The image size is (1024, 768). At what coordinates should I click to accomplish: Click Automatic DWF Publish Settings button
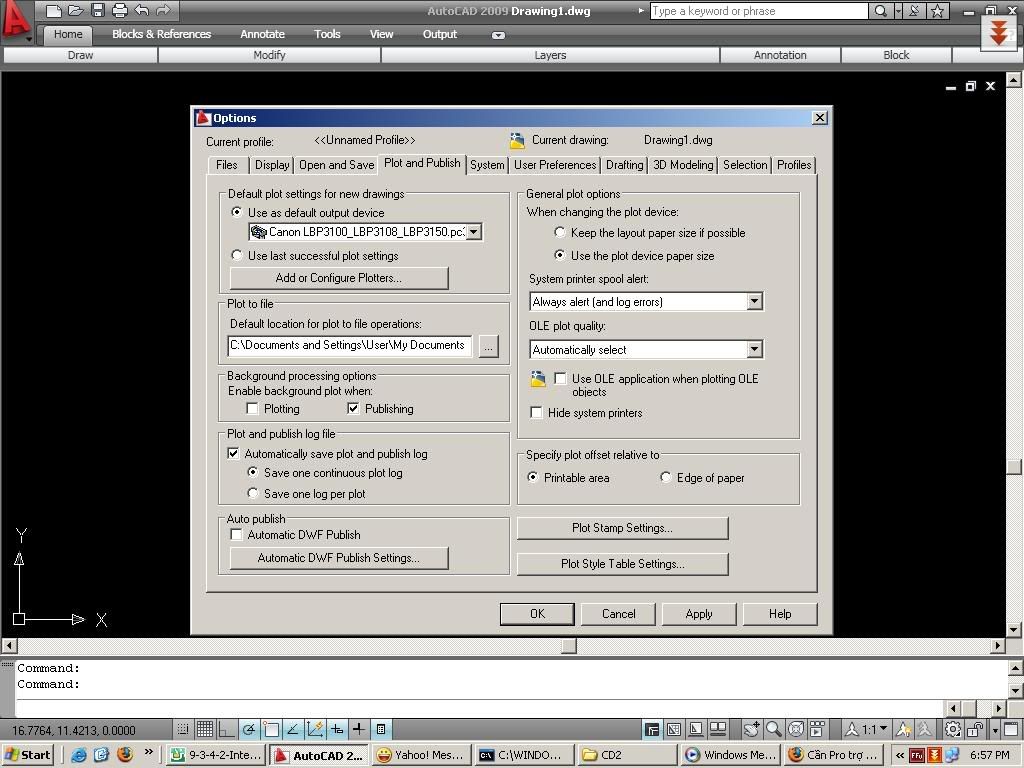click(x=339, y=558)
